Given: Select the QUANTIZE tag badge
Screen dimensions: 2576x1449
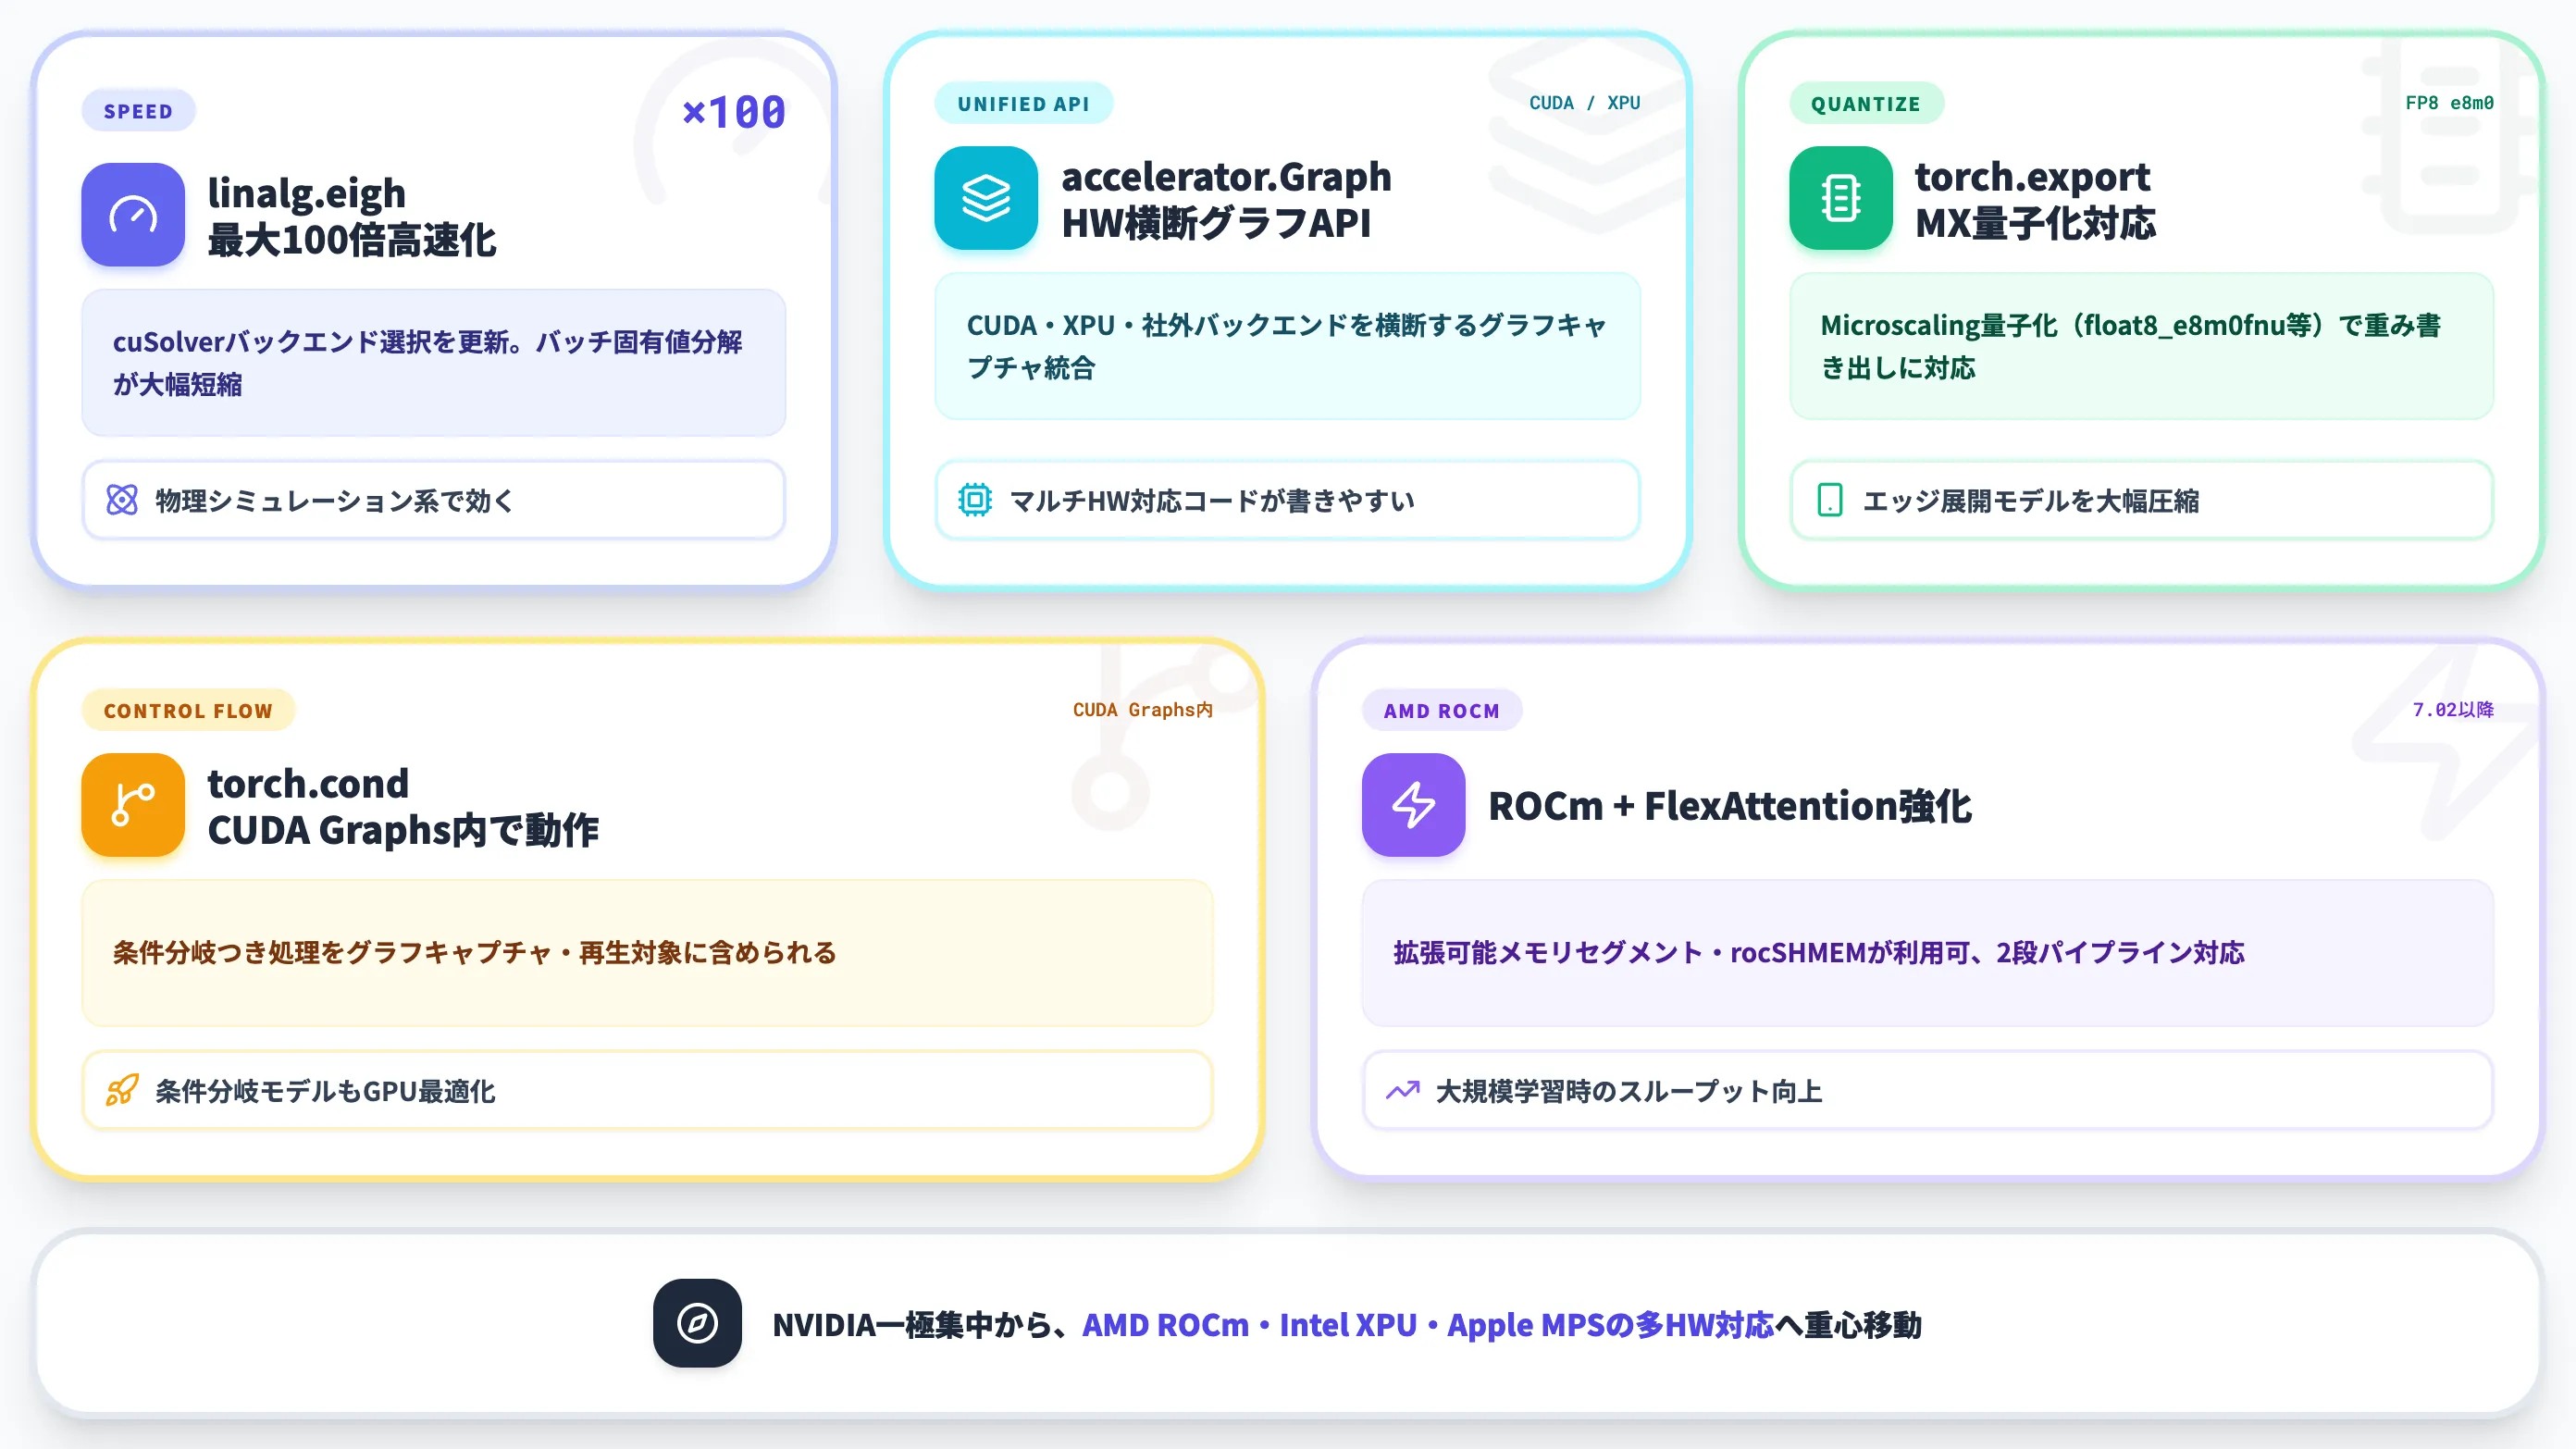Looking at the screenshot, I should (x=1866, y=103).
